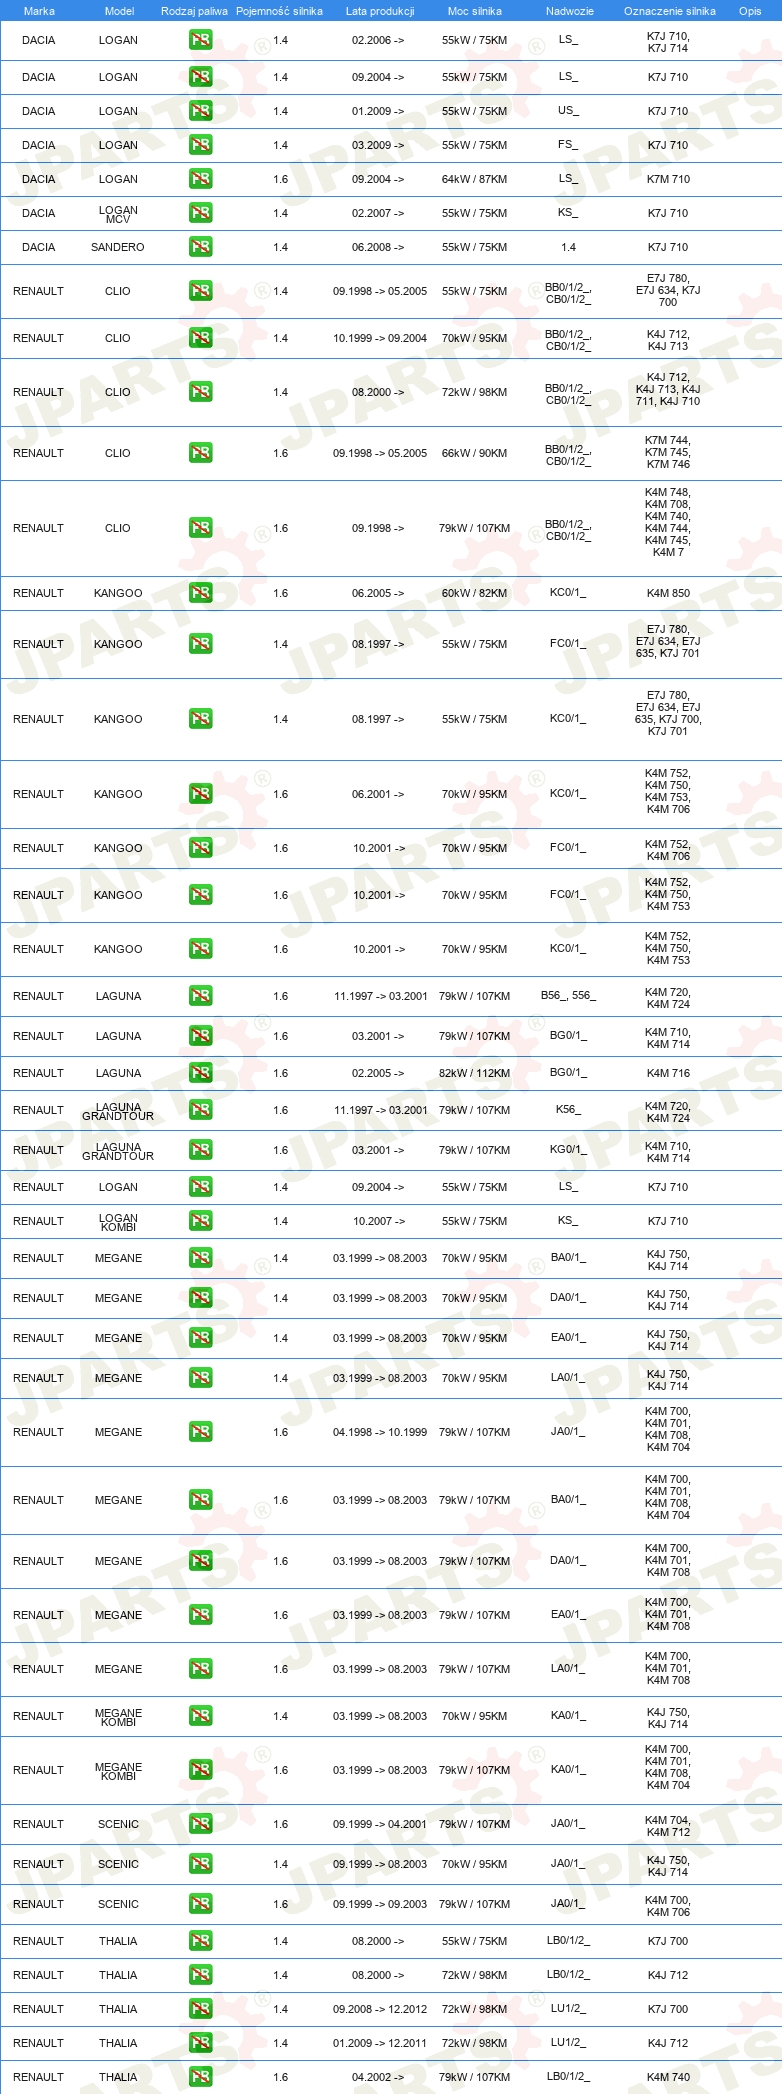Click the fuel icon in the Clio 72kW / 98KM row

point(200,392)
